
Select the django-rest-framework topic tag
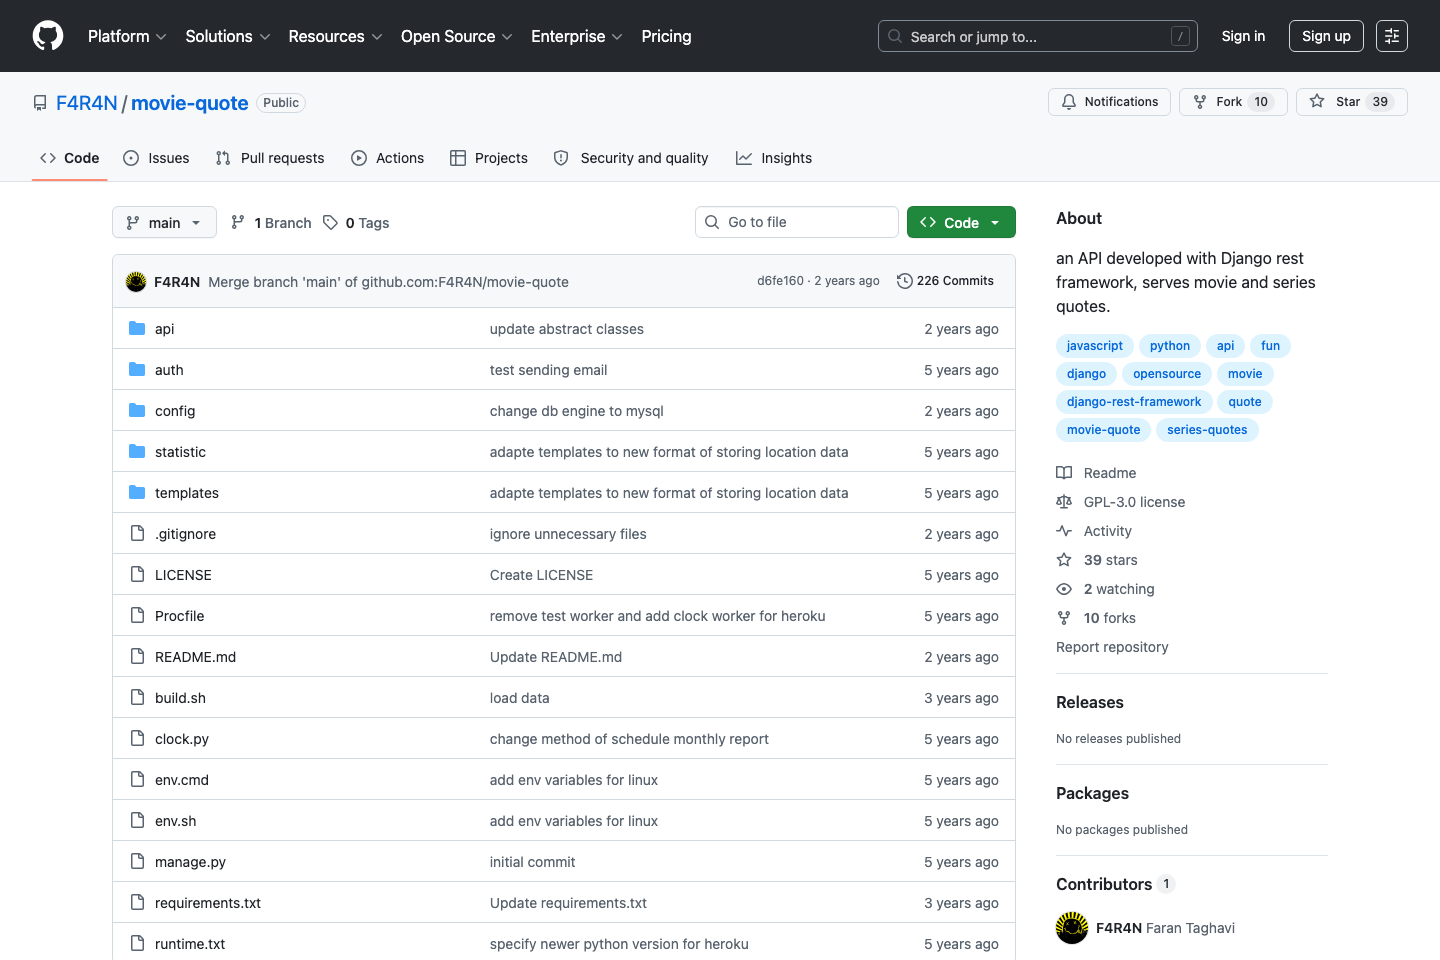coord(1133,402)
